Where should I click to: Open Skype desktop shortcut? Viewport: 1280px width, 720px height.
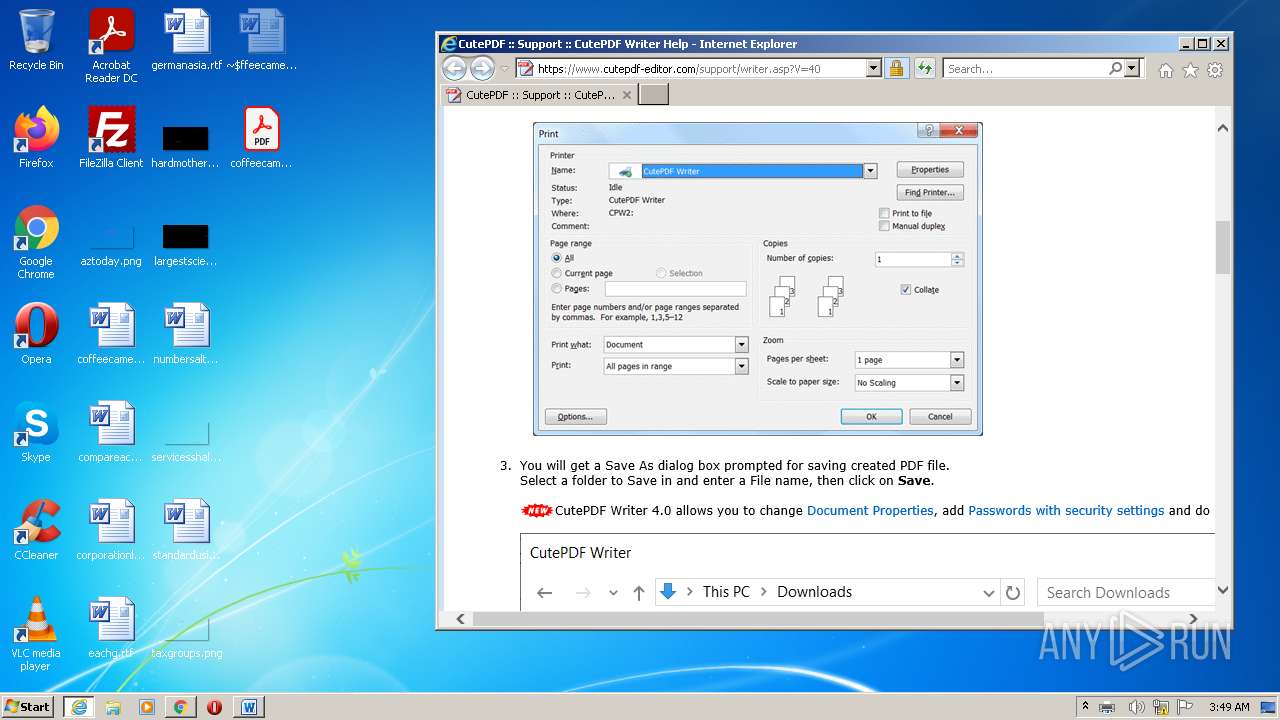[36, 432]
